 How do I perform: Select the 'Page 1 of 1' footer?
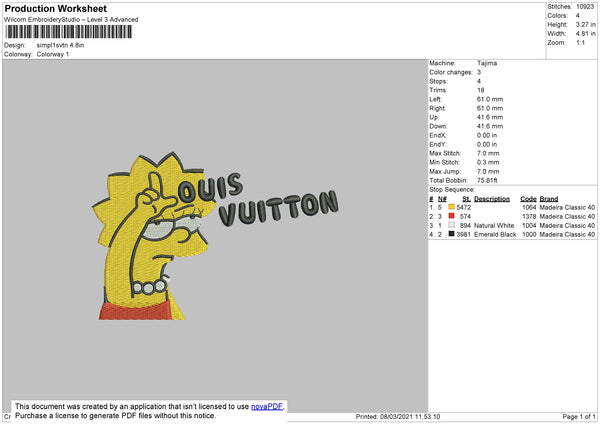click(579, 416)
